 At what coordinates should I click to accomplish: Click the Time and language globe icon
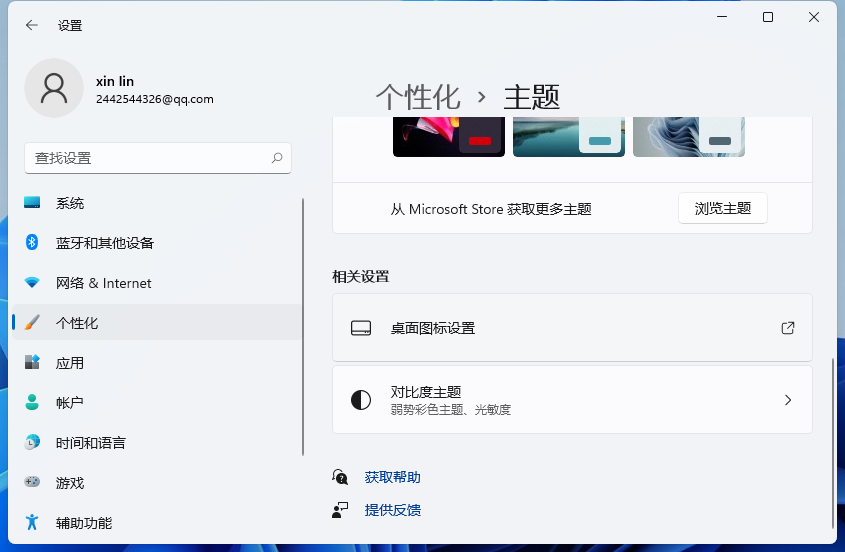32,442
